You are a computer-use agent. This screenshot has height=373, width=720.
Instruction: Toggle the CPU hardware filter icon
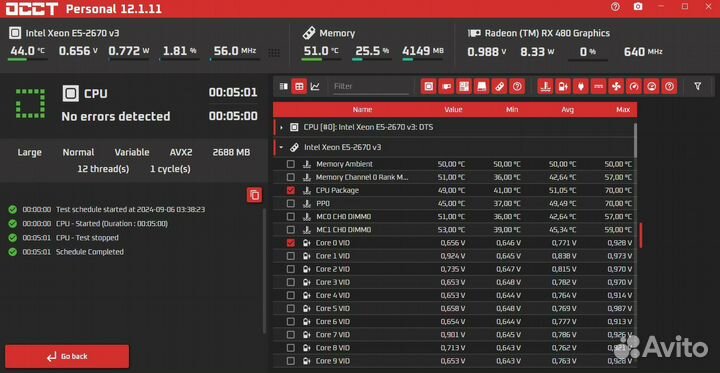coord(428,86)
